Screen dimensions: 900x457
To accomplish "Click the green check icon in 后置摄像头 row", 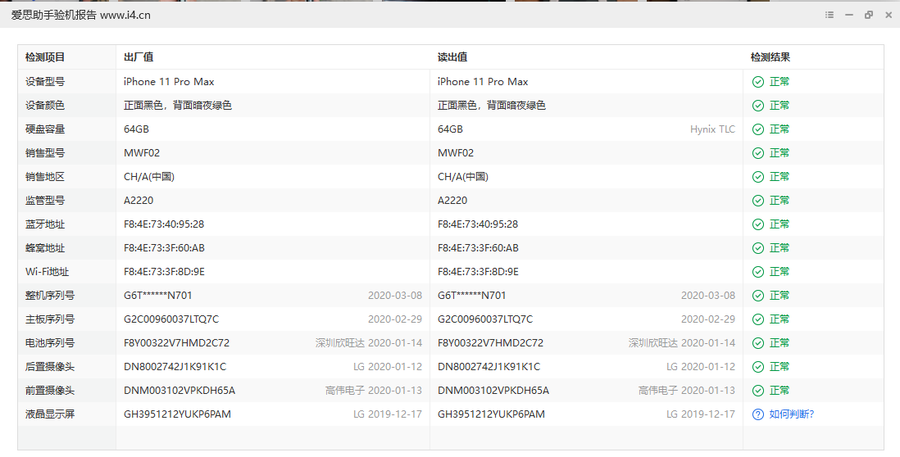I will tap(758, 366).
